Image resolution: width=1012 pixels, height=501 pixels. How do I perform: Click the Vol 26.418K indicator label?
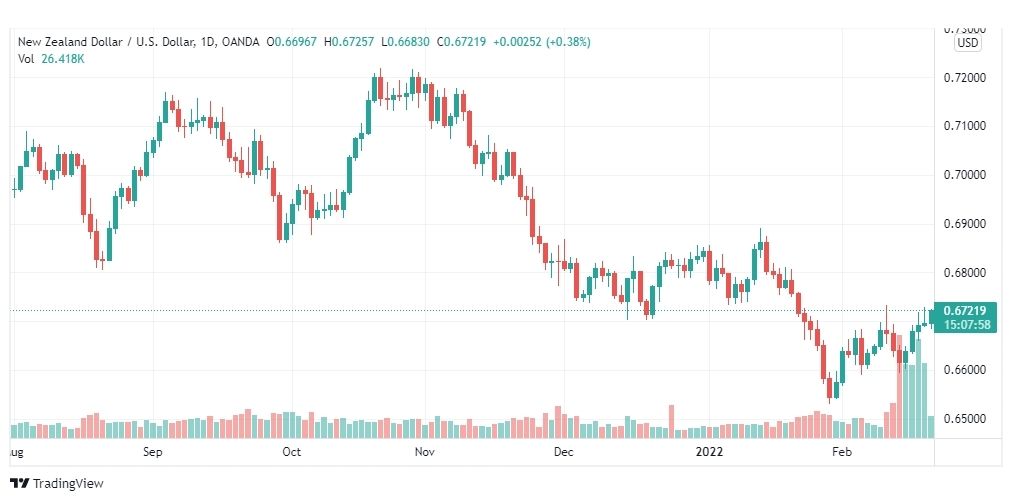[52, 59]
